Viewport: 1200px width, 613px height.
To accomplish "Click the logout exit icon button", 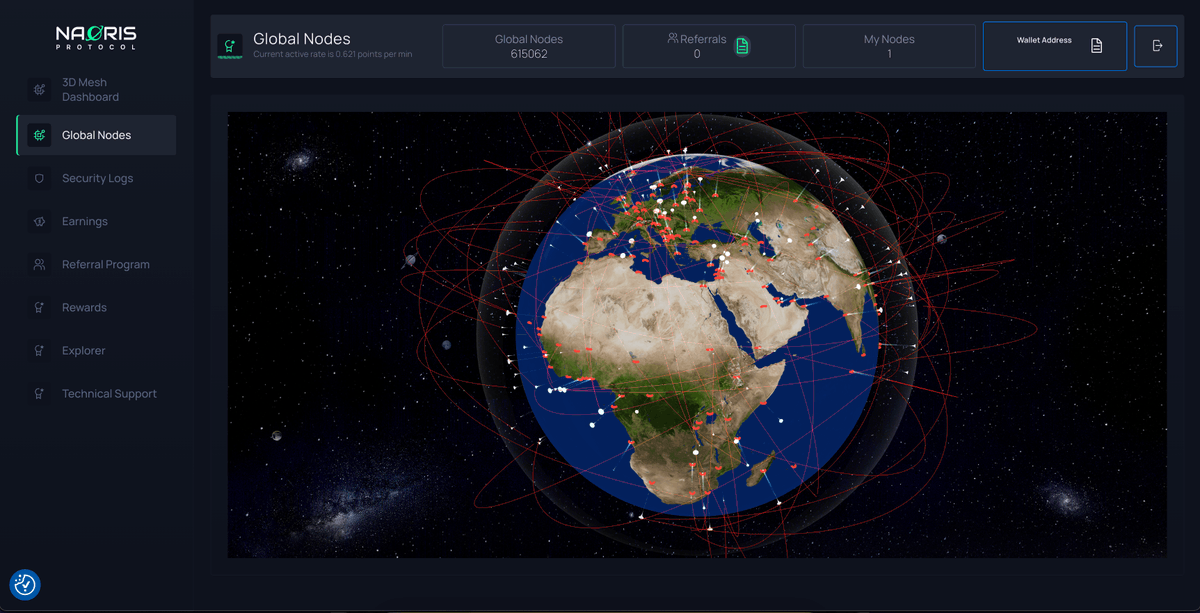I will point(1156,46).
